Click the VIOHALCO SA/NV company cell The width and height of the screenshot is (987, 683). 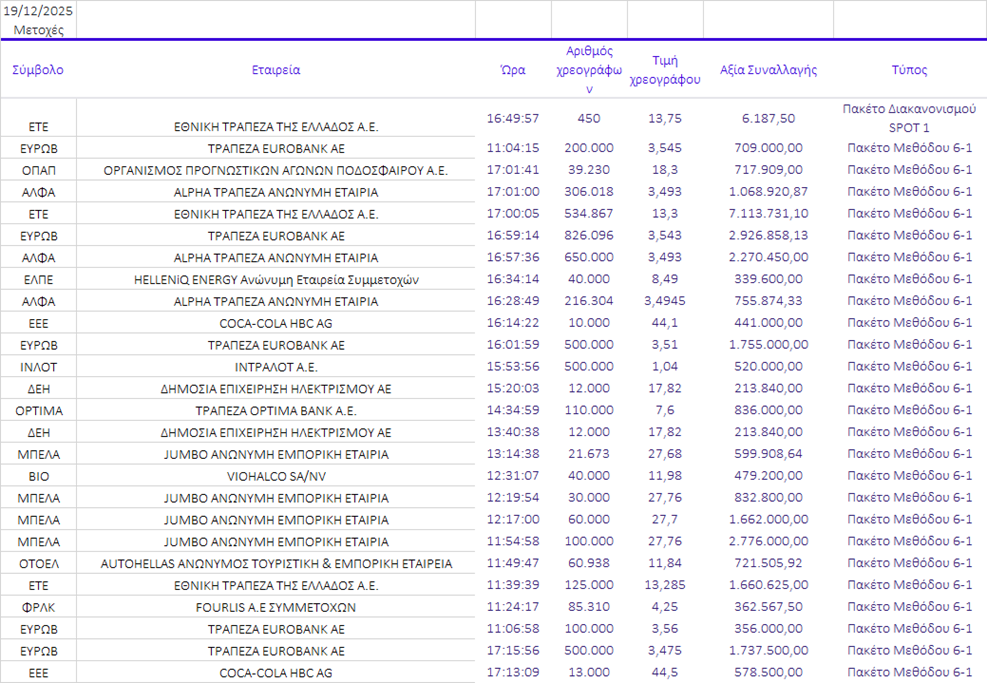click(276, 476)
